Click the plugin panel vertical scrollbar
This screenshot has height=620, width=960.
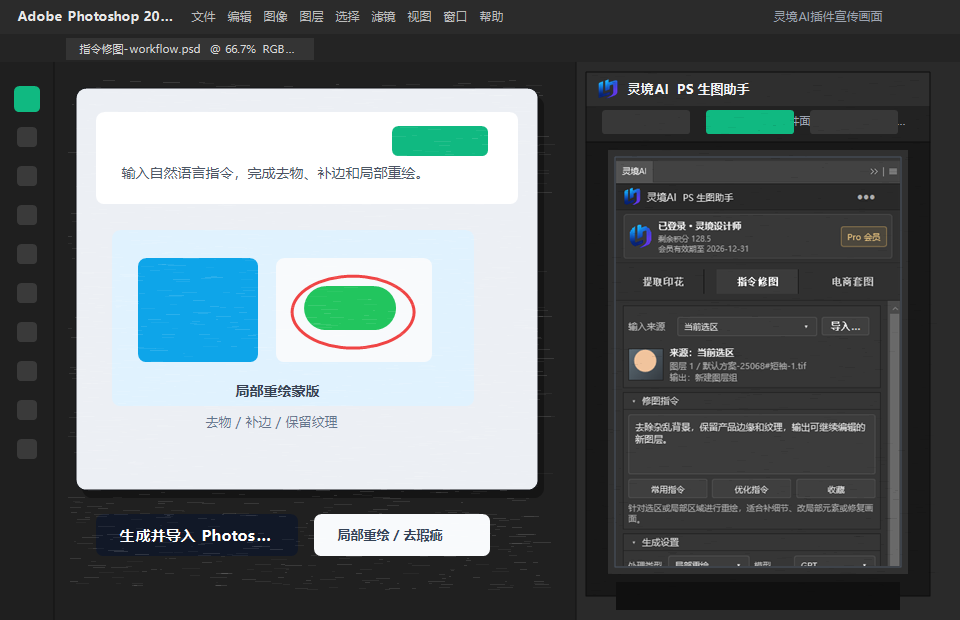[894, 438]
